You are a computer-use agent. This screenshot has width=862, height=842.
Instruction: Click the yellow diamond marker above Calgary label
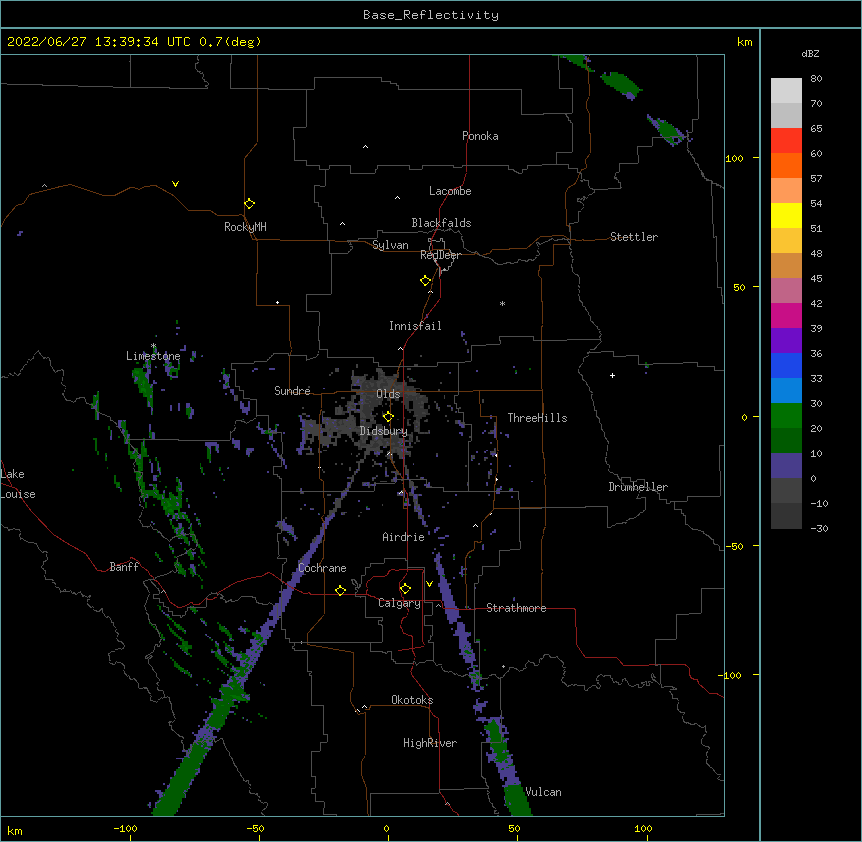405,589
